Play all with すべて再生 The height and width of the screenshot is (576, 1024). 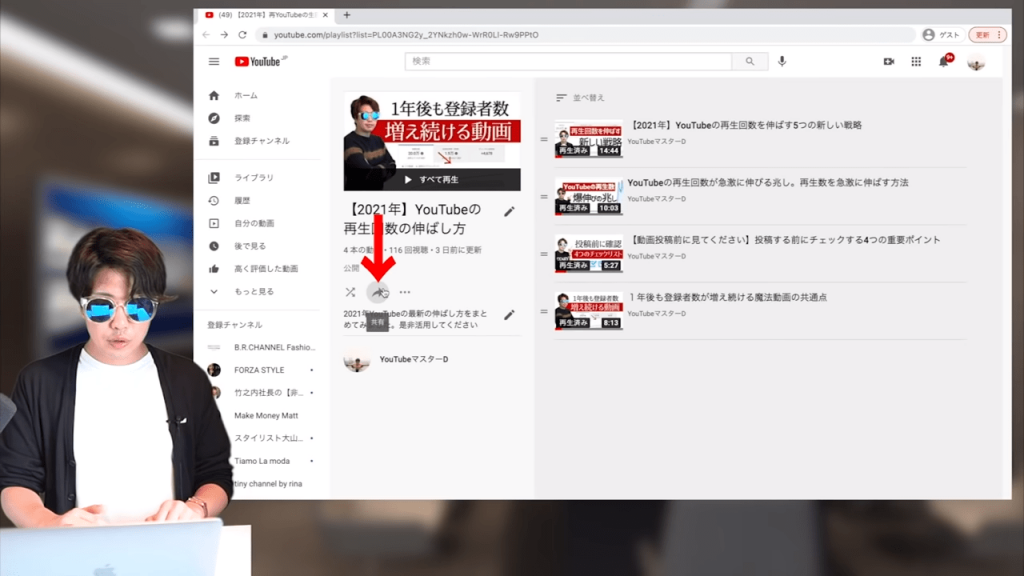point(432,180)
